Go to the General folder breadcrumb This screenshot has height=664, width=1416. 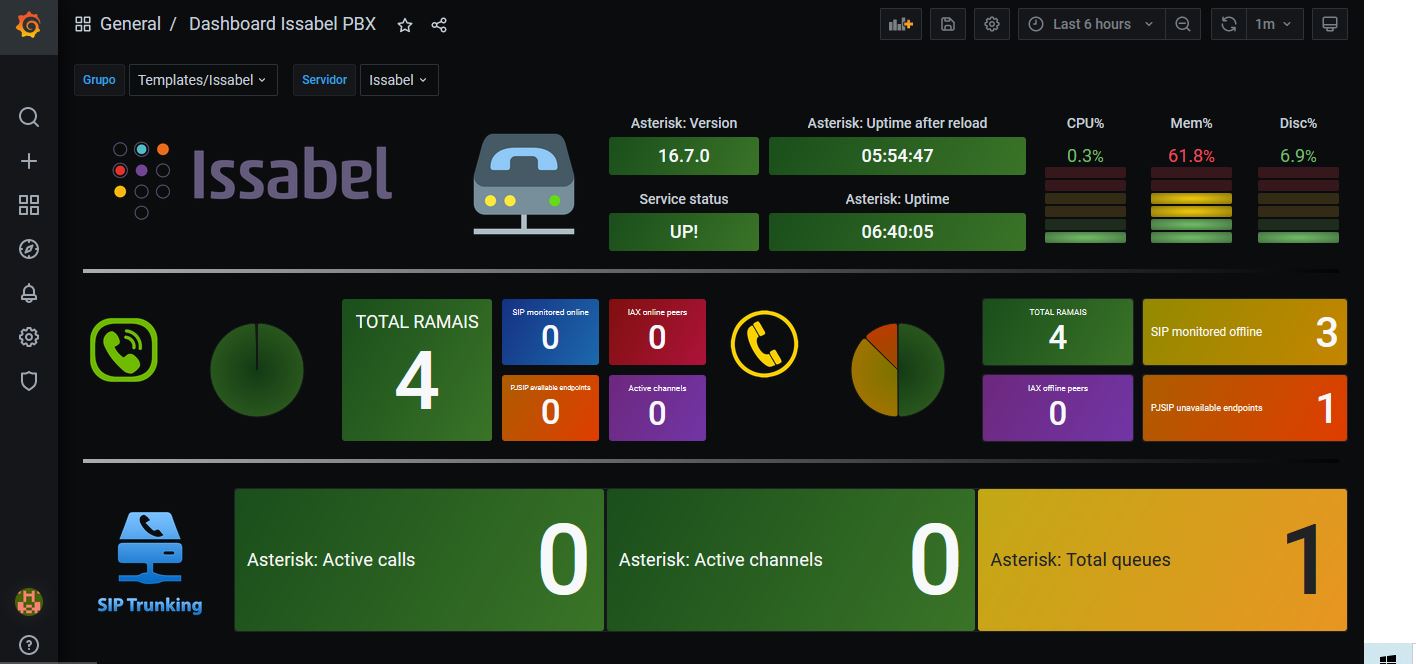click(130, 24)
